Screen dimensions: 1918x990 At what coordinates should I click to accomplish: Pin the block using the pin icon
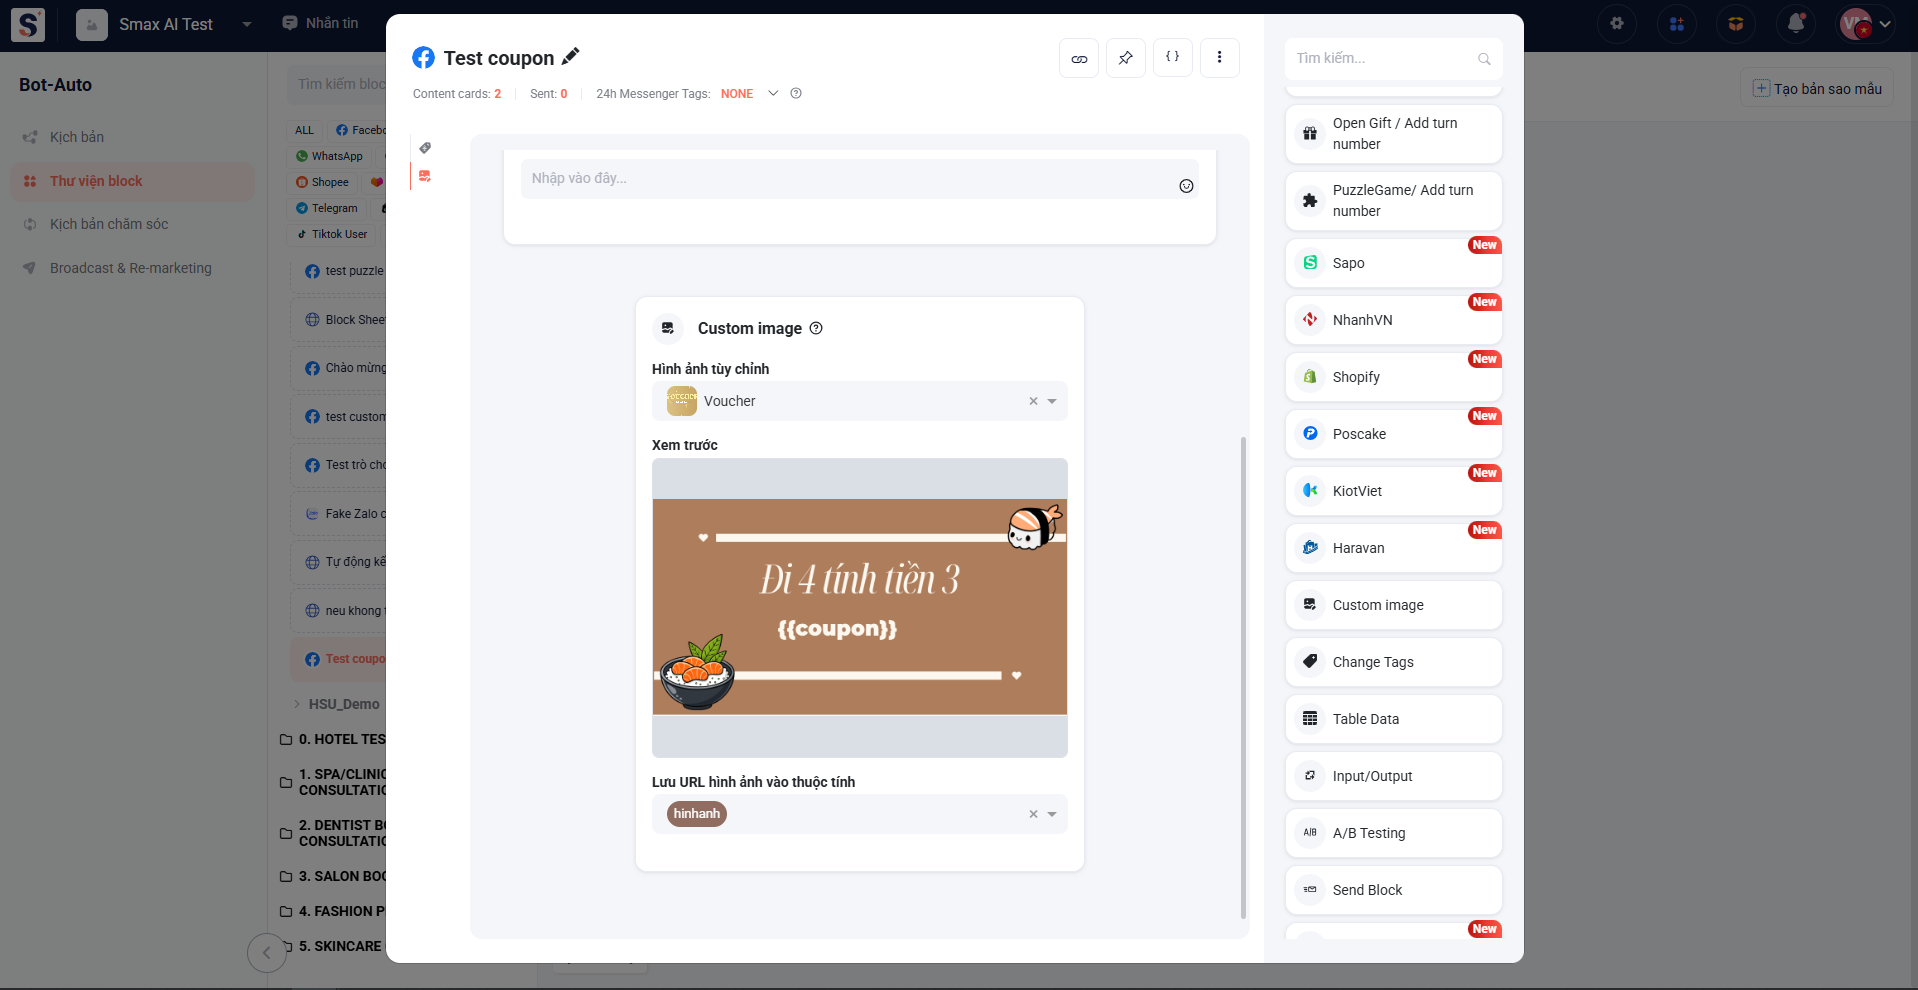1125,58
